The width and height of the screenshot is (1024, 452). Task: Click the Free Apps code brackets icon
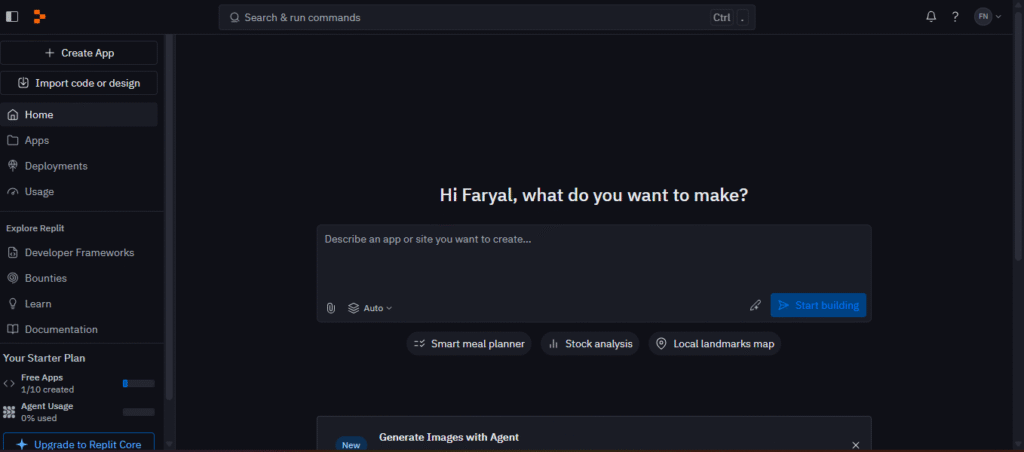pyautogui.click(x=9, y=383)
